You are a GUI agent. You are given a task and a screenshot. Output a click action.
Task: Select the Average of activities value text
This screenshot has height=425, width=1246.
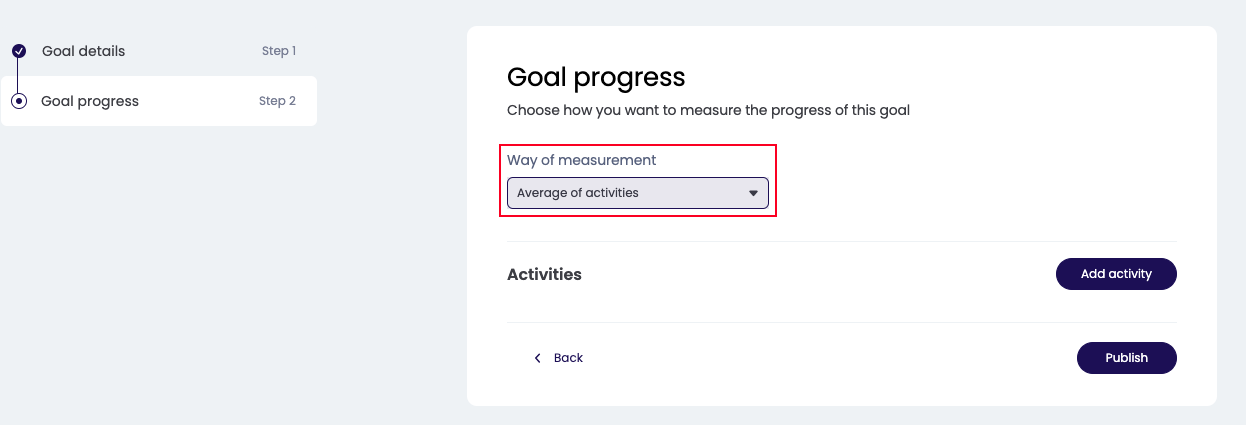click(578, 193)
